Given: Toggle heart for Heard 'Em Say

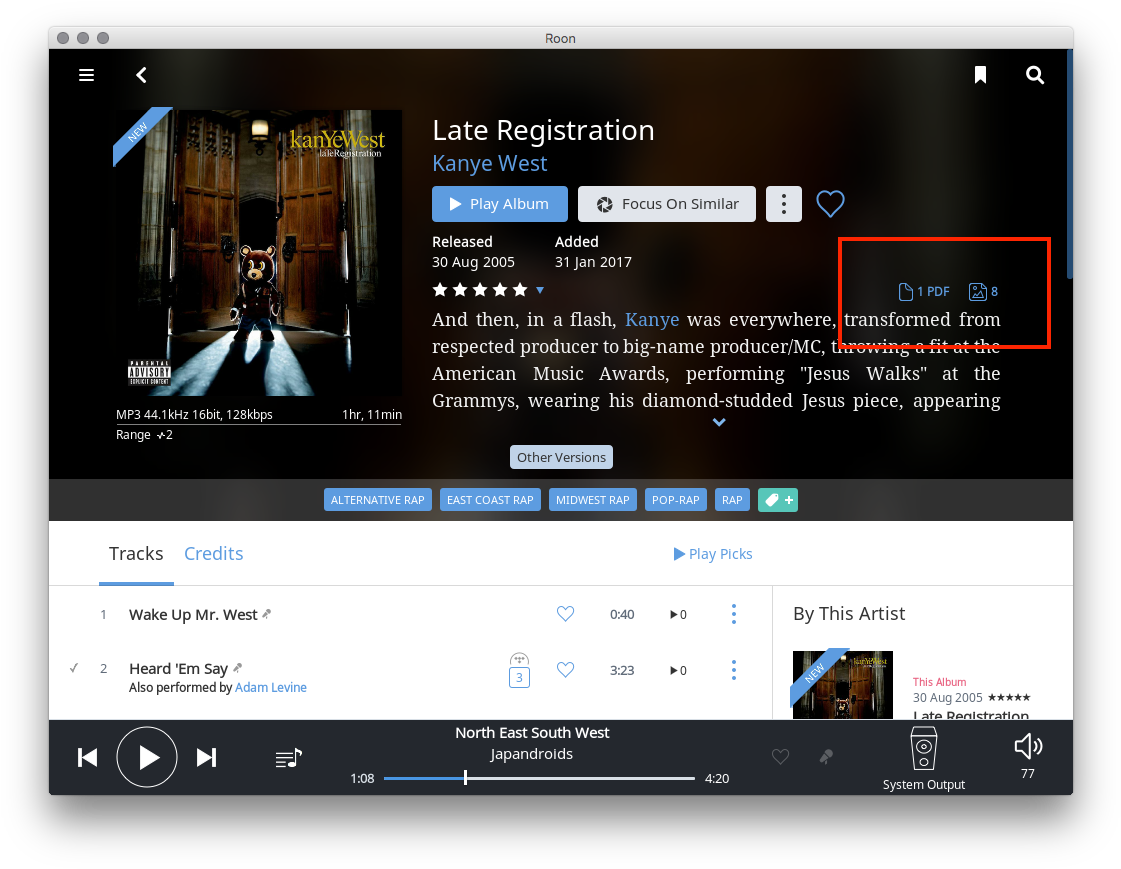Looking at the screenshot, I should pos(565,670).
